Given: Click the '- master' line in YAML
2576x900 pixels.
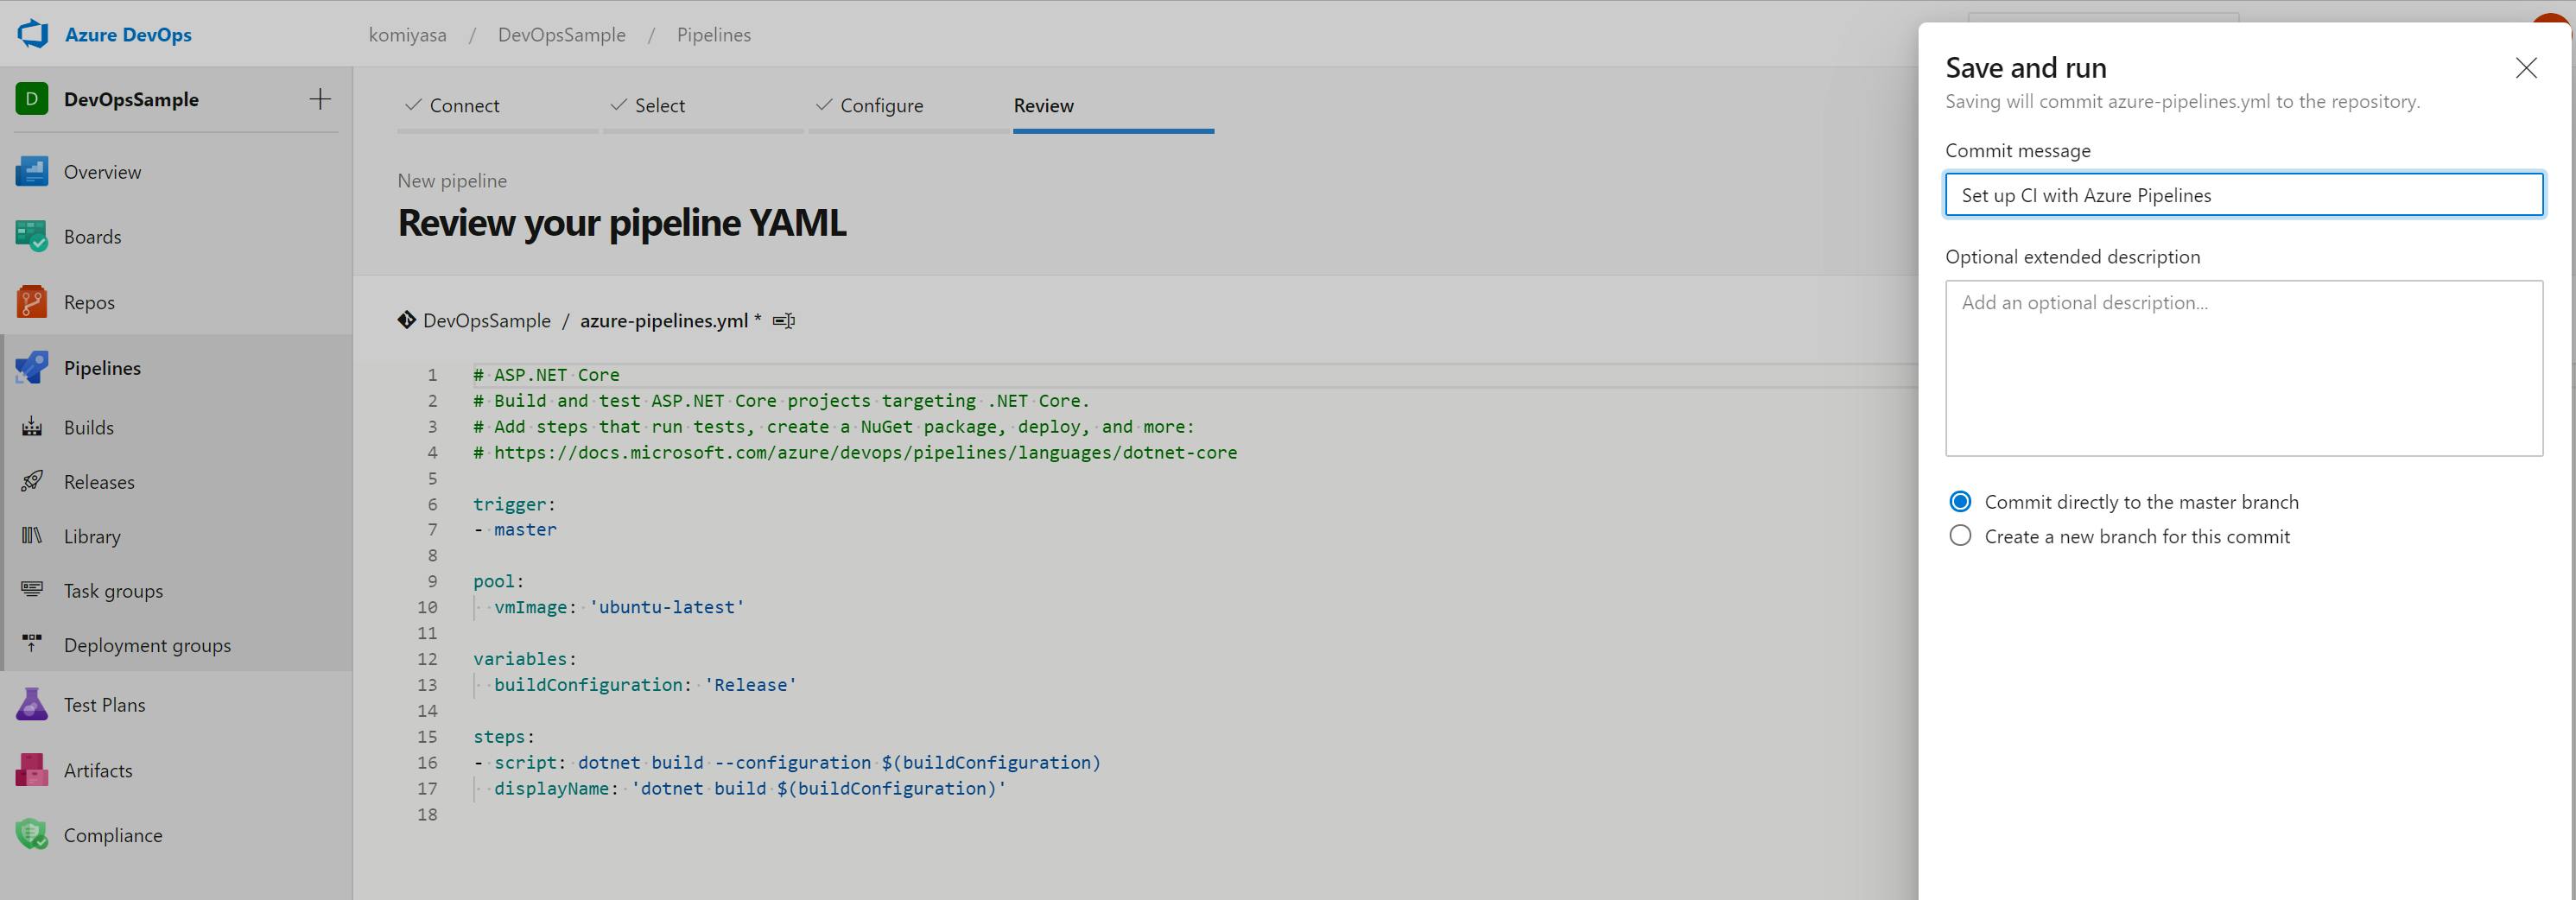Looking at the screenshot, I should pos(515,530).
